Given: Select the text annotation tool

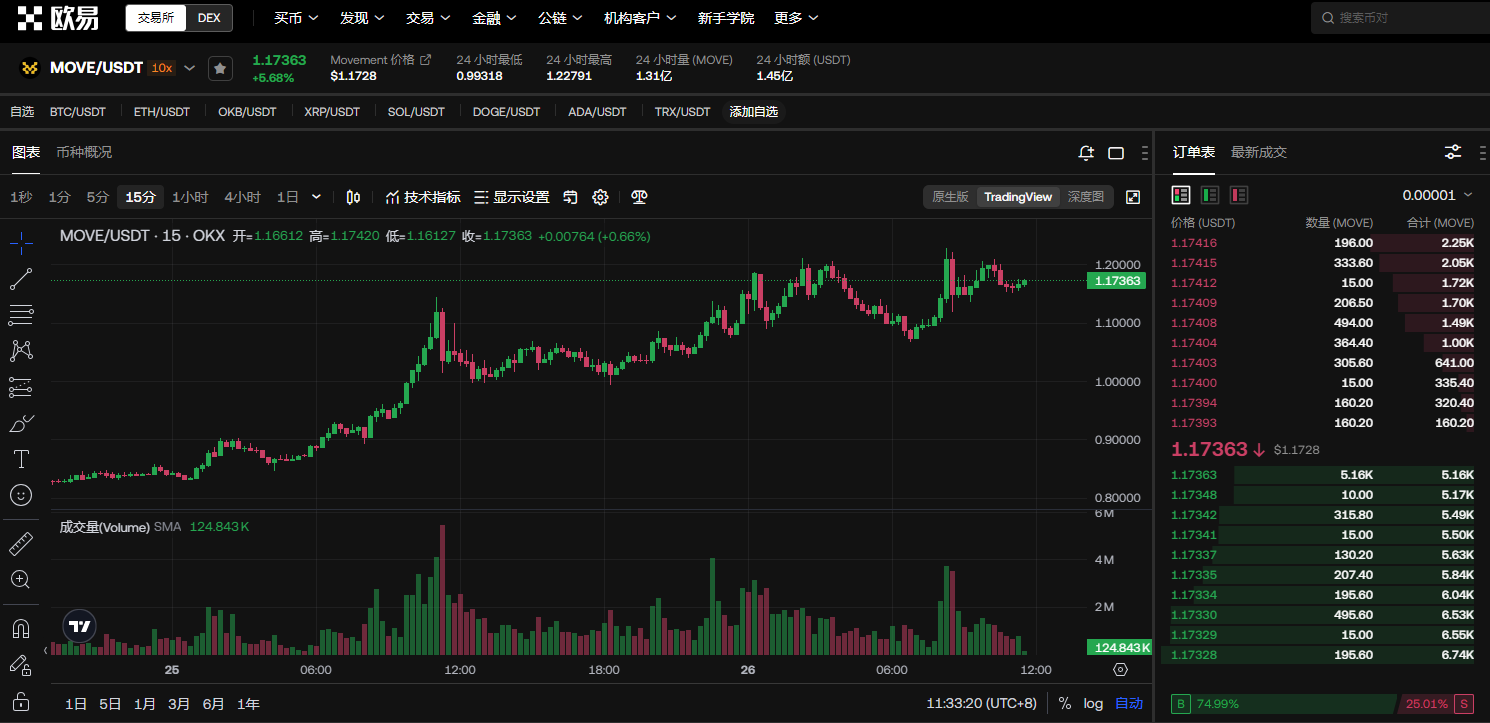Looking at the screenshot, I should point(21,459).
